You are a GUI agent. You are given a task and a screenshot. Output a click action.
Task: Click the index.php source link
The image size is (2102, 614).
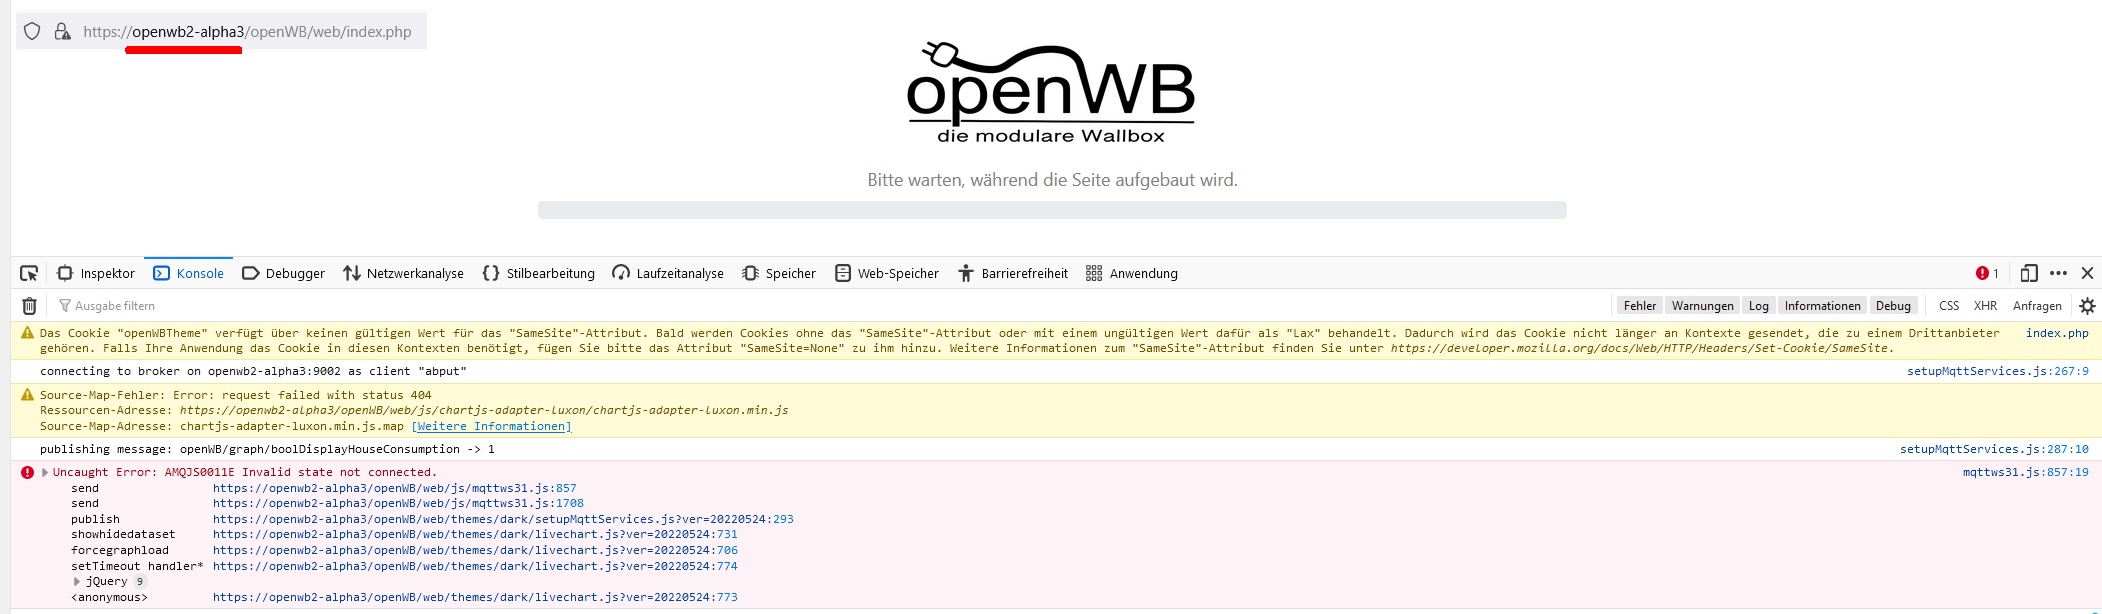click(2057, 333)
